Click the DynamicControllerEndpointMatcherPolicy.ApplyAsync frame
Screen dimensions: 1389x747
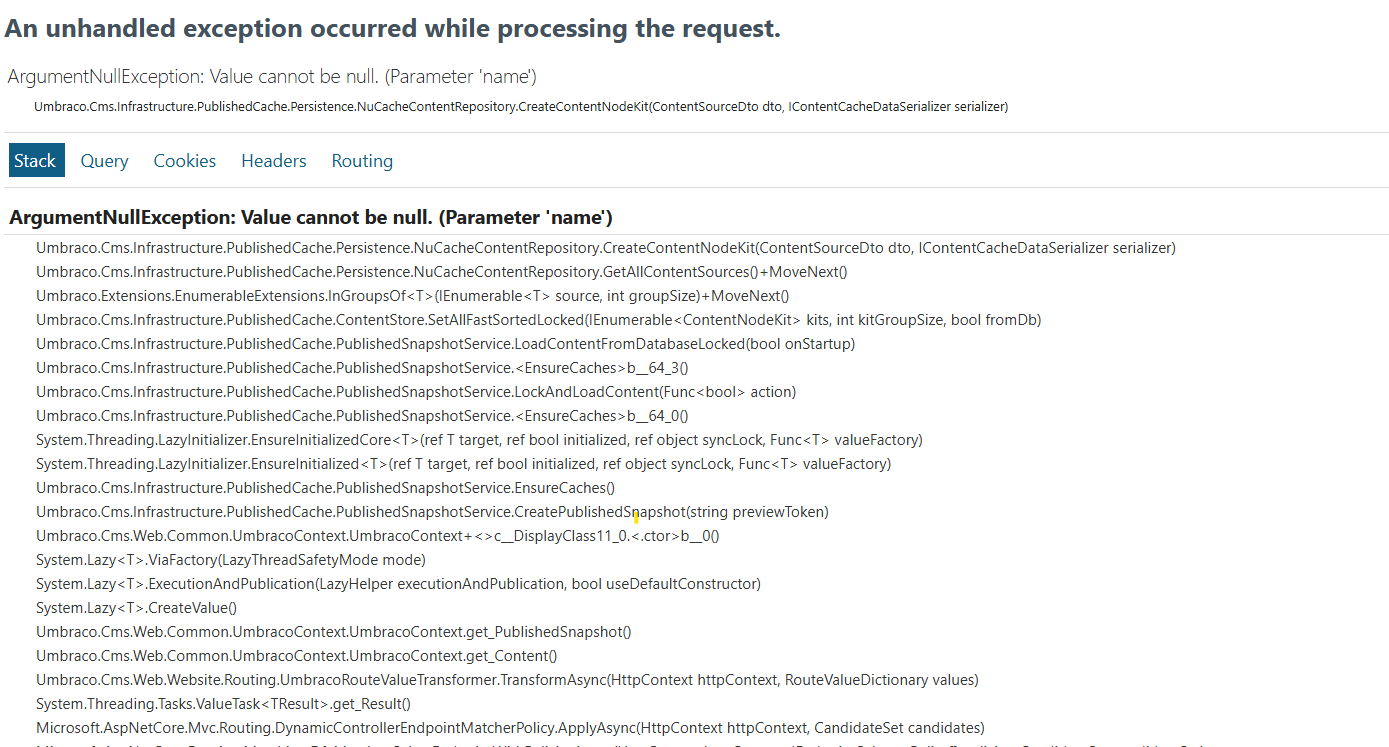[x=510, y=728]
